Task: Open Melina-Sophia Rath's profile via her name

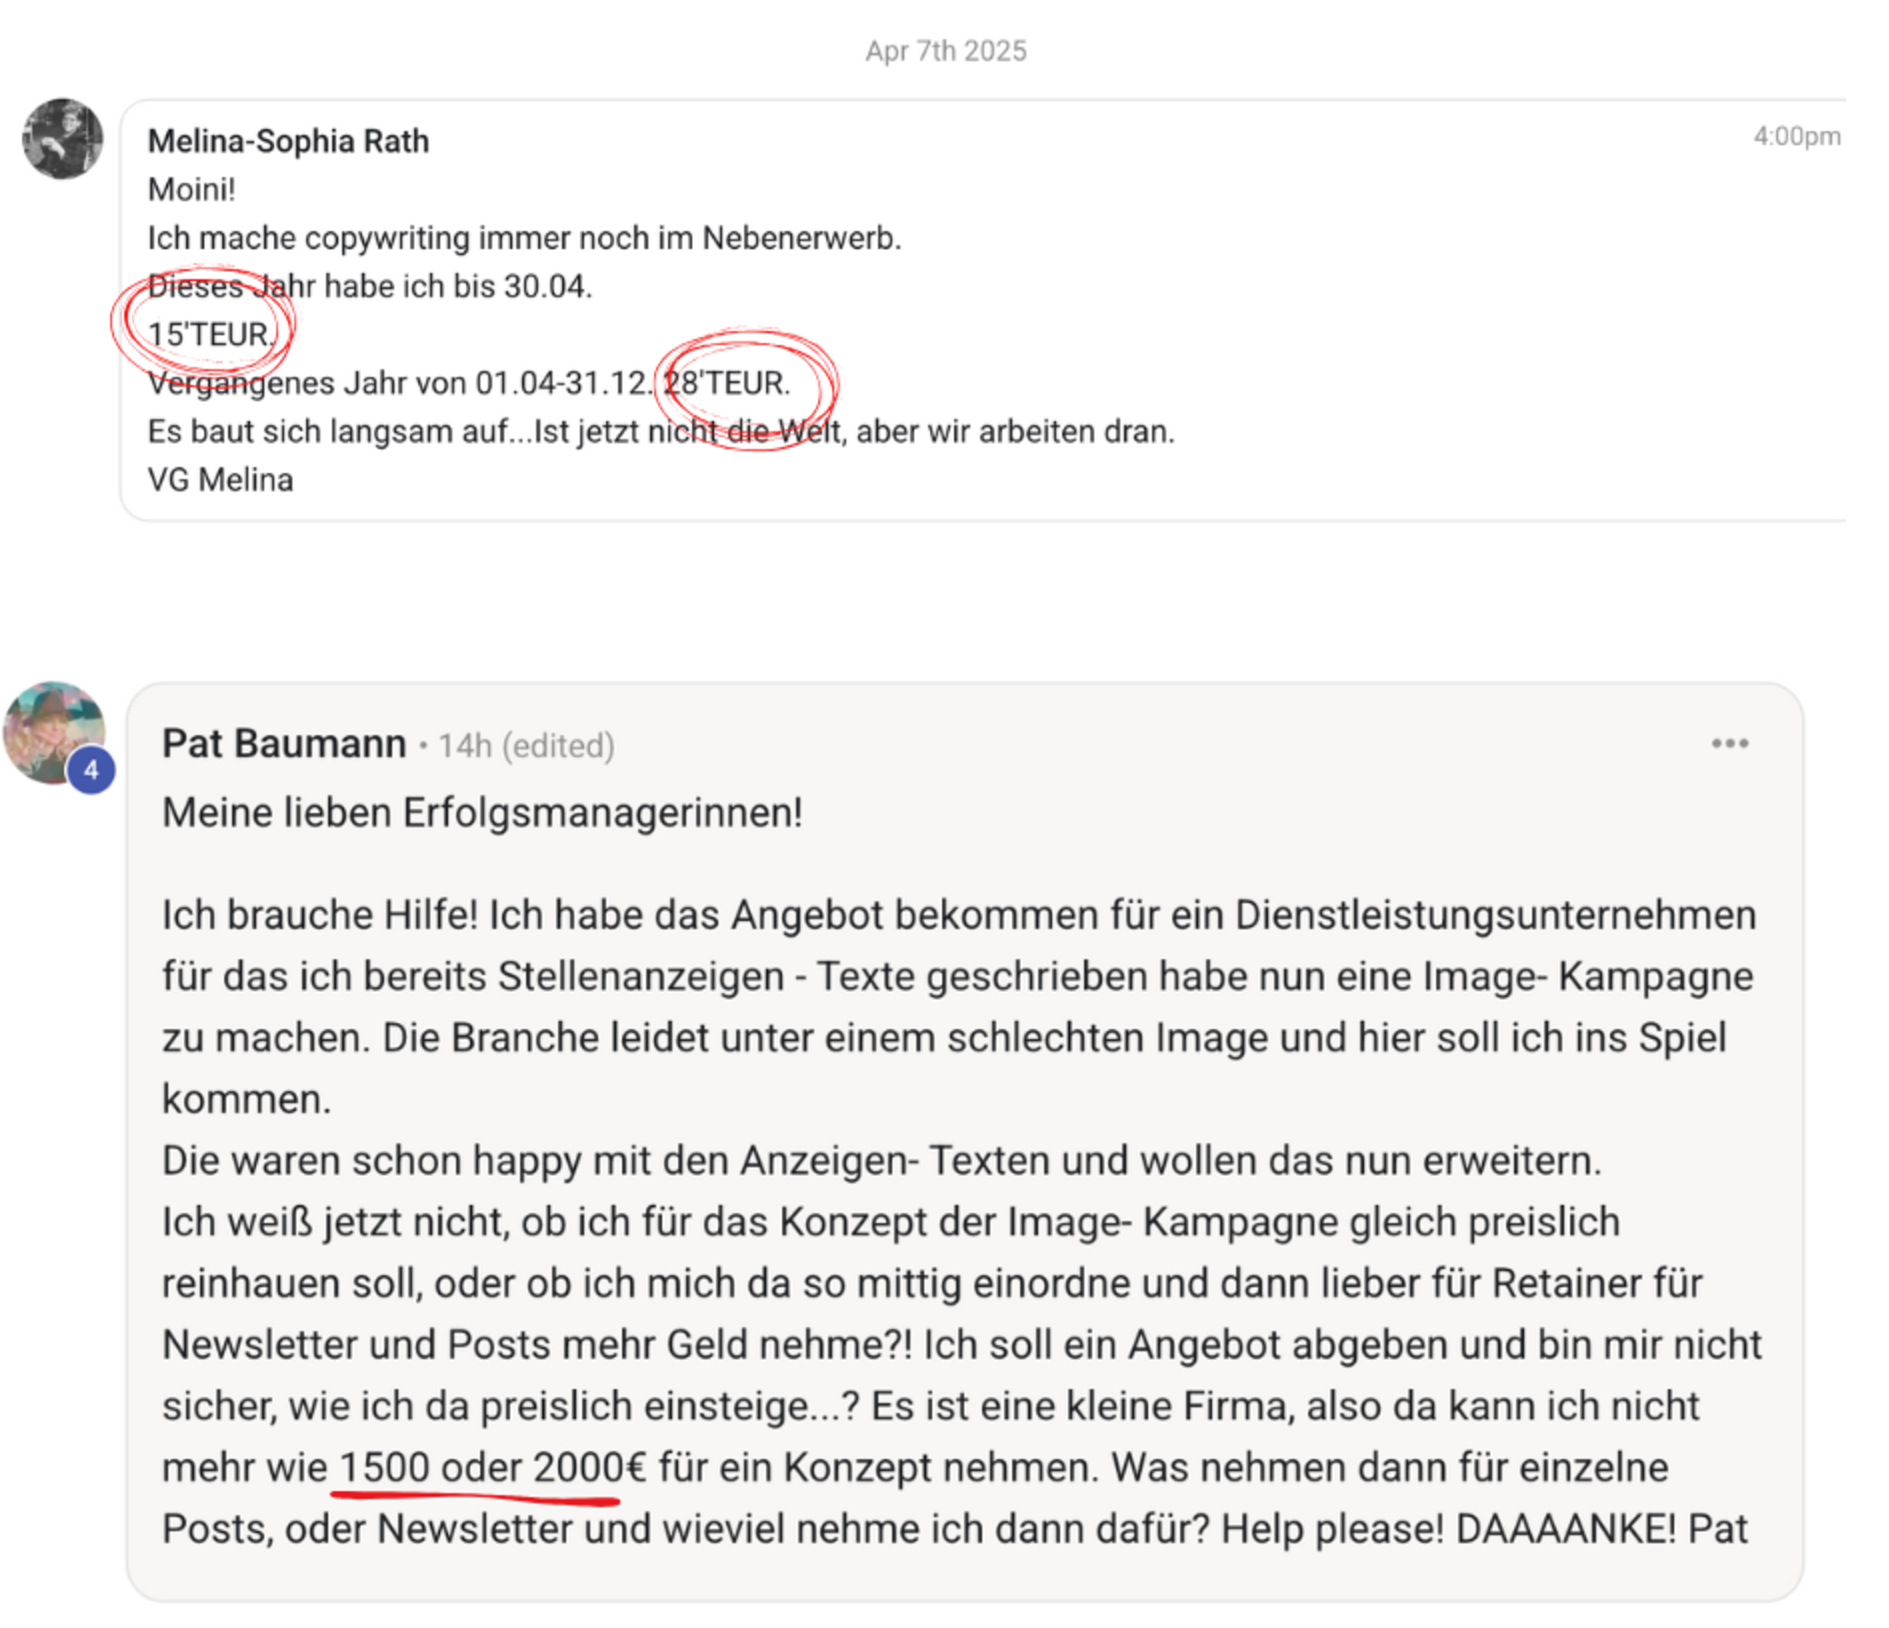Action: pyautogui.click(x=288, y=141)
